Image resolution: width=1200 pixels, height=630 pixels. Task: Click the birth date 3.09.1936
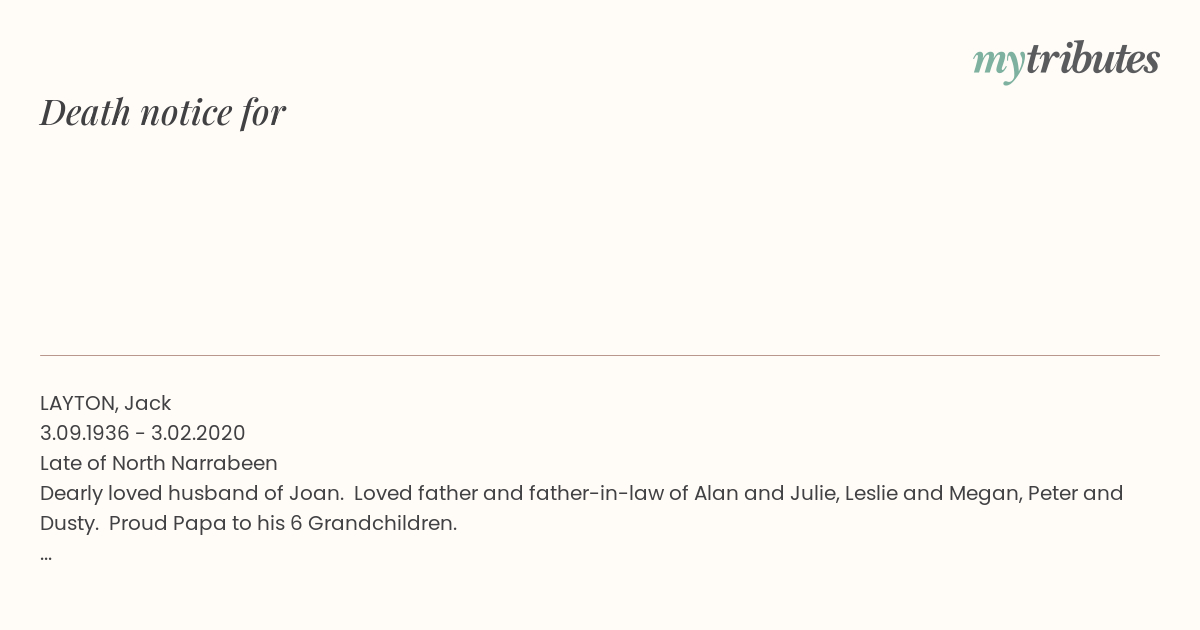[x=84, y=433]
